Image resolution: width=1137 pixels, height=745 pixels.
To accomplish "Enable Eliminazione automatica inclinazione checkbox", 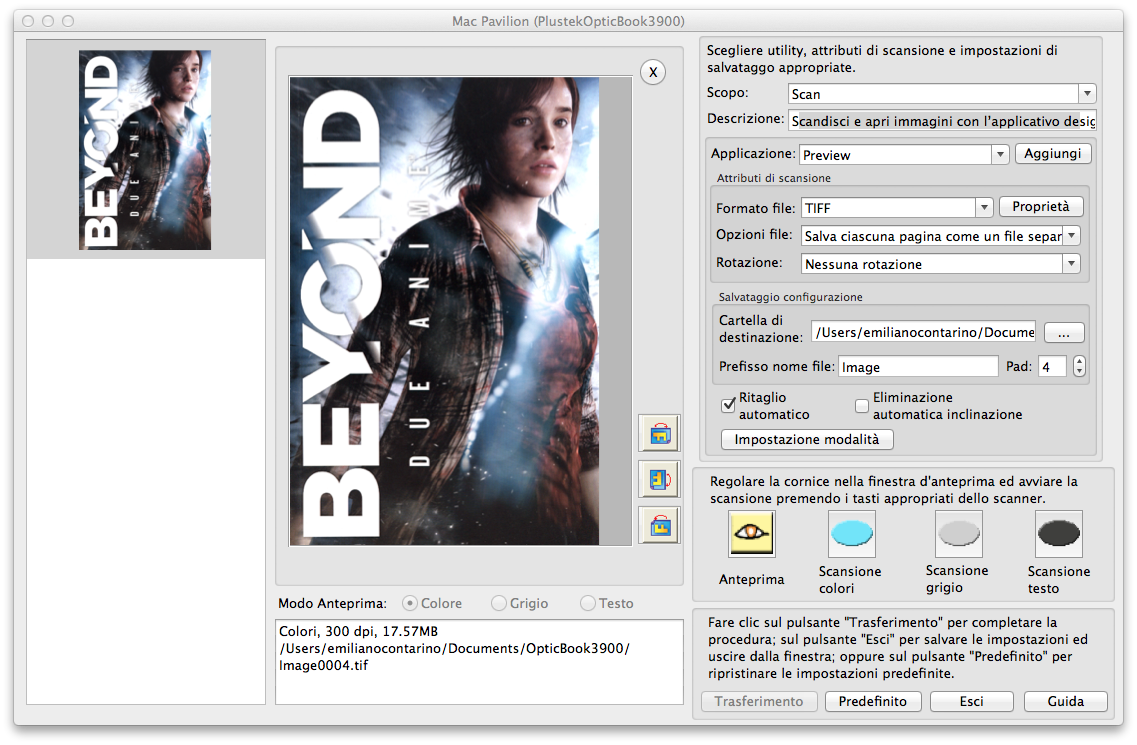I will click(x=861, y=405).
